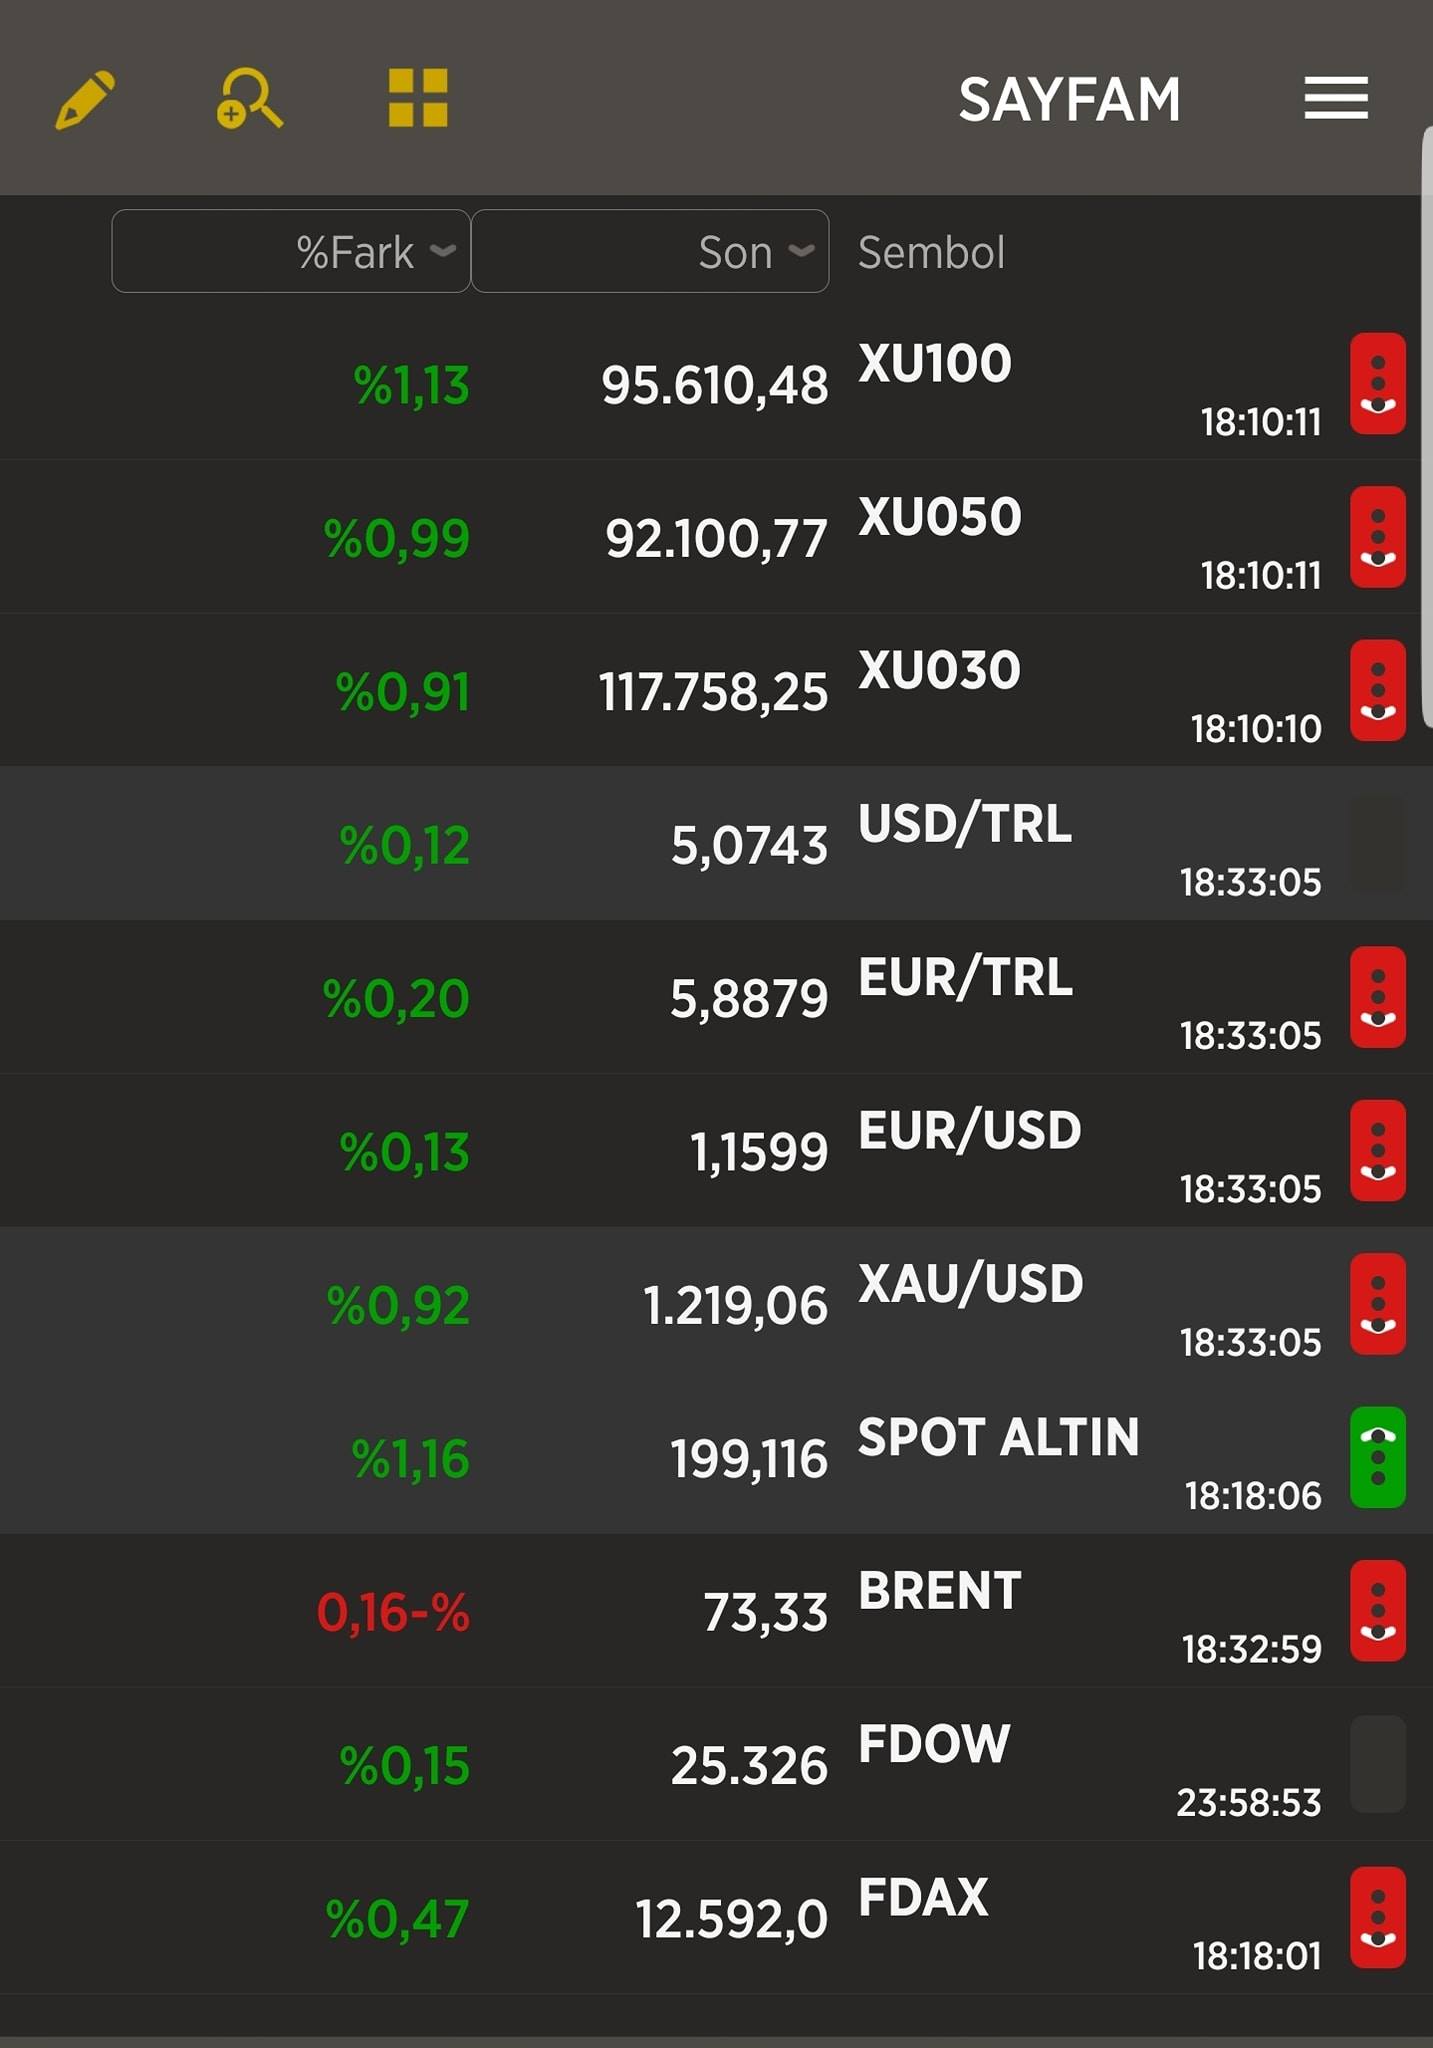Click the vertical scrollbar at right edge
Viewport: 1433px width, 2048px height.
pos(1427,427)
